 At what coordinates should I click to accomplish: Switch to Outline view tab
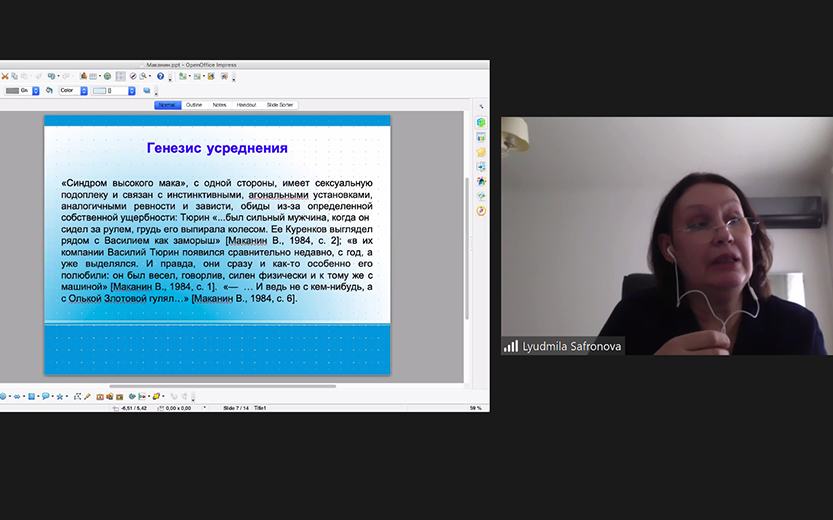point(194,105)
